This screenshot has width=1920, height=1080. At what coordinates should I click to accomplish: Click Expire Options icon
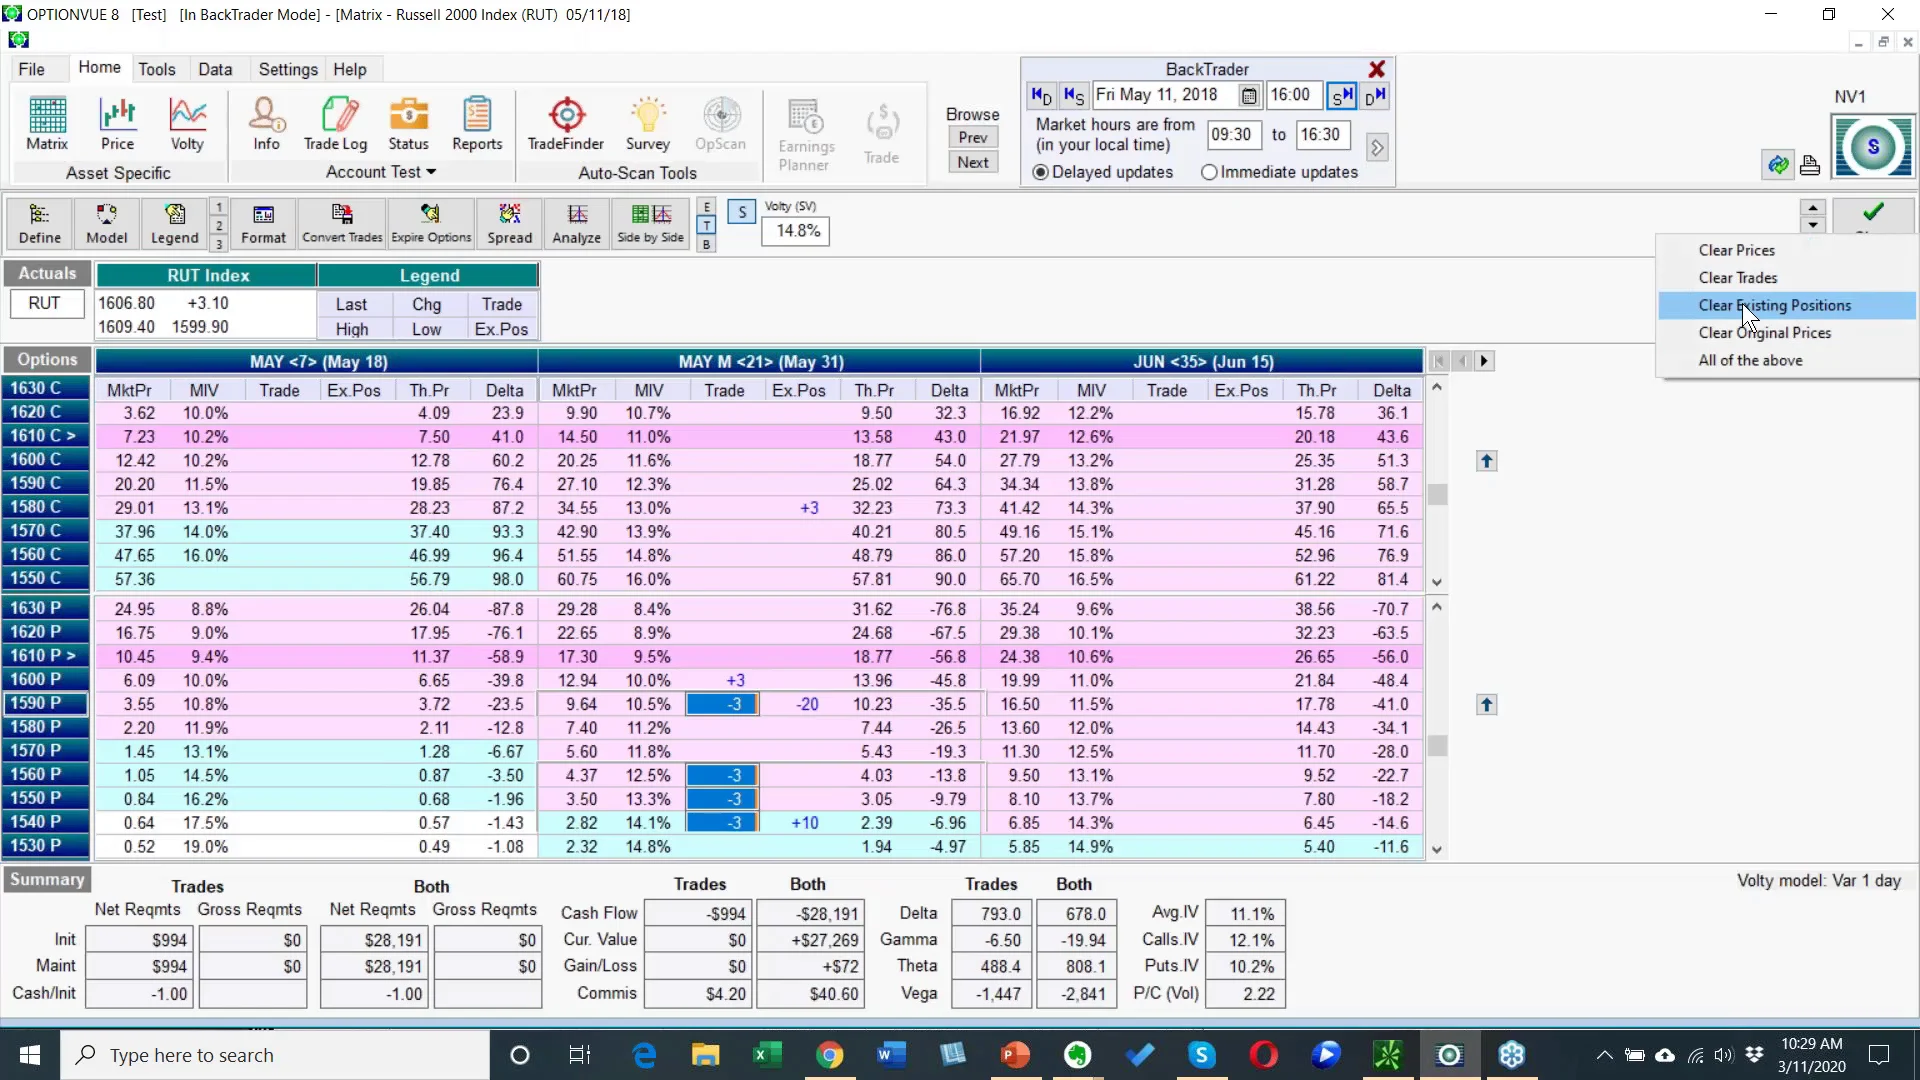[x=431, y=223]
